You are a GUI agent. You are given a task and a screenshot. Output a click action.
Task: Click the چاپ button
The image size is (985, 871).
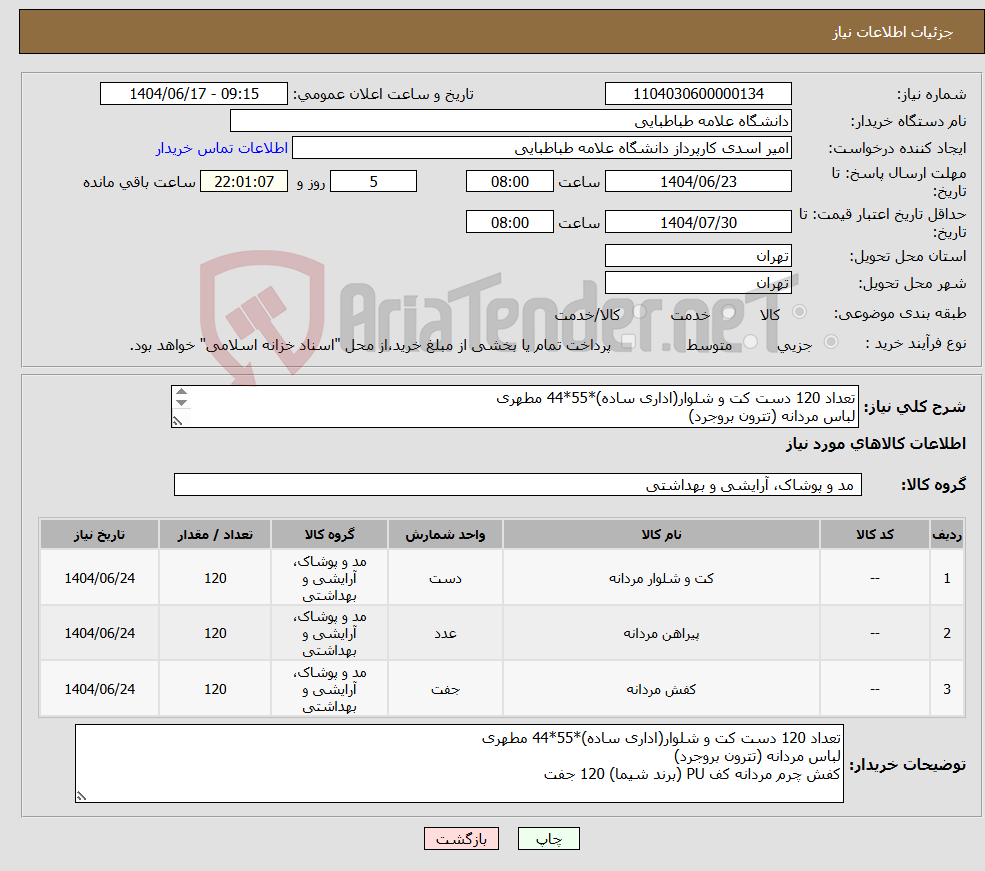click(x=548, y=839)
